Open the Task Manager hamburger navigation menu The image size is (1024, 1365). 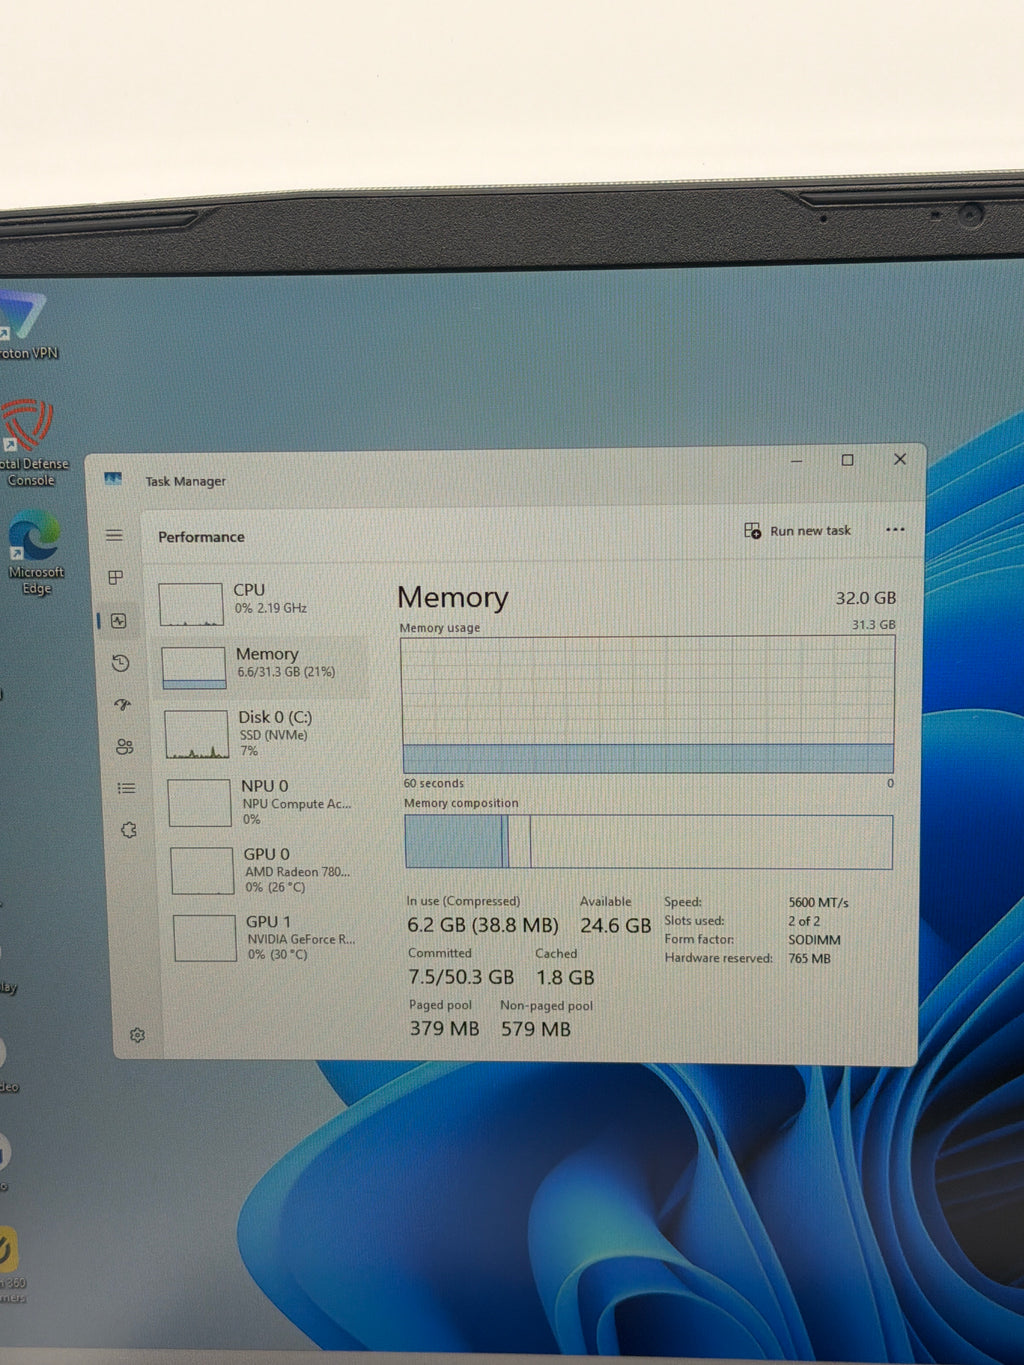click(x=114, y=535)
